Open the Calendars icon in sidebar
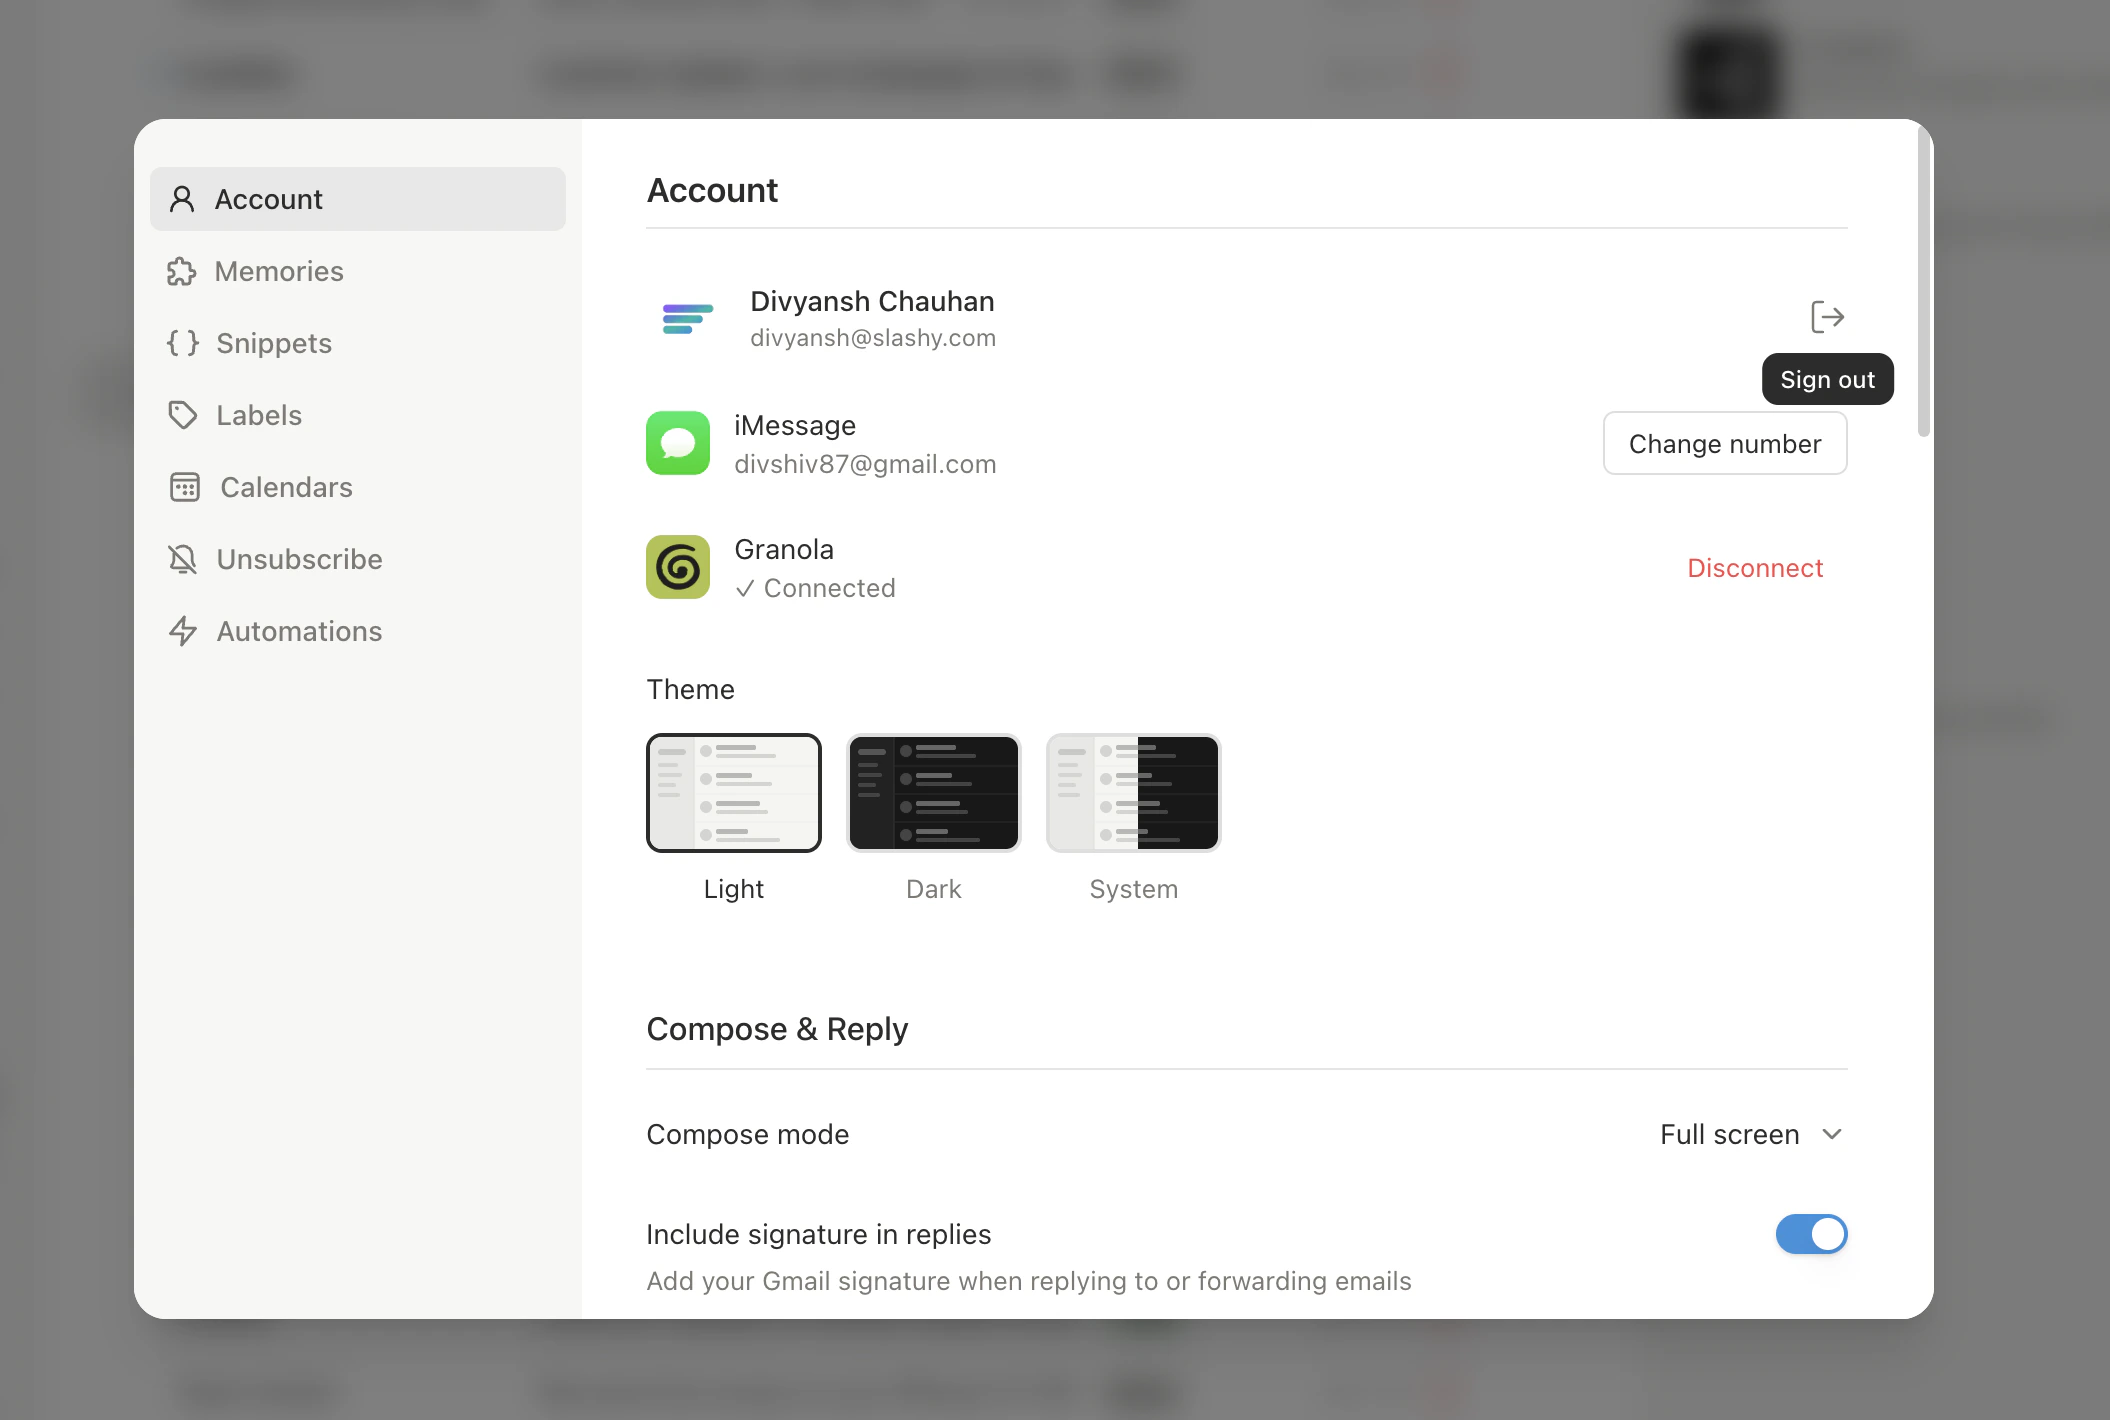The image size is (2110, 1420). pos(185,487)
